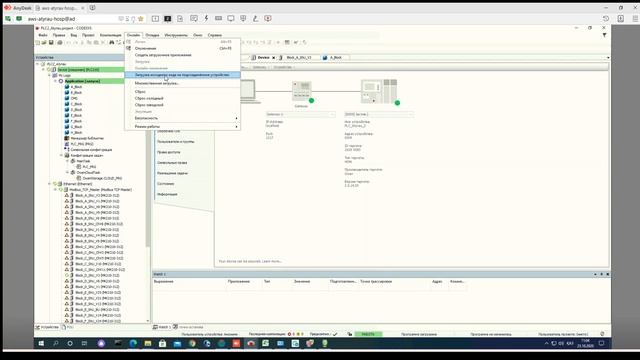This screenshot has height=360, width=640.
Task: Open the Безопасность submenu
Action: point(182,118)
